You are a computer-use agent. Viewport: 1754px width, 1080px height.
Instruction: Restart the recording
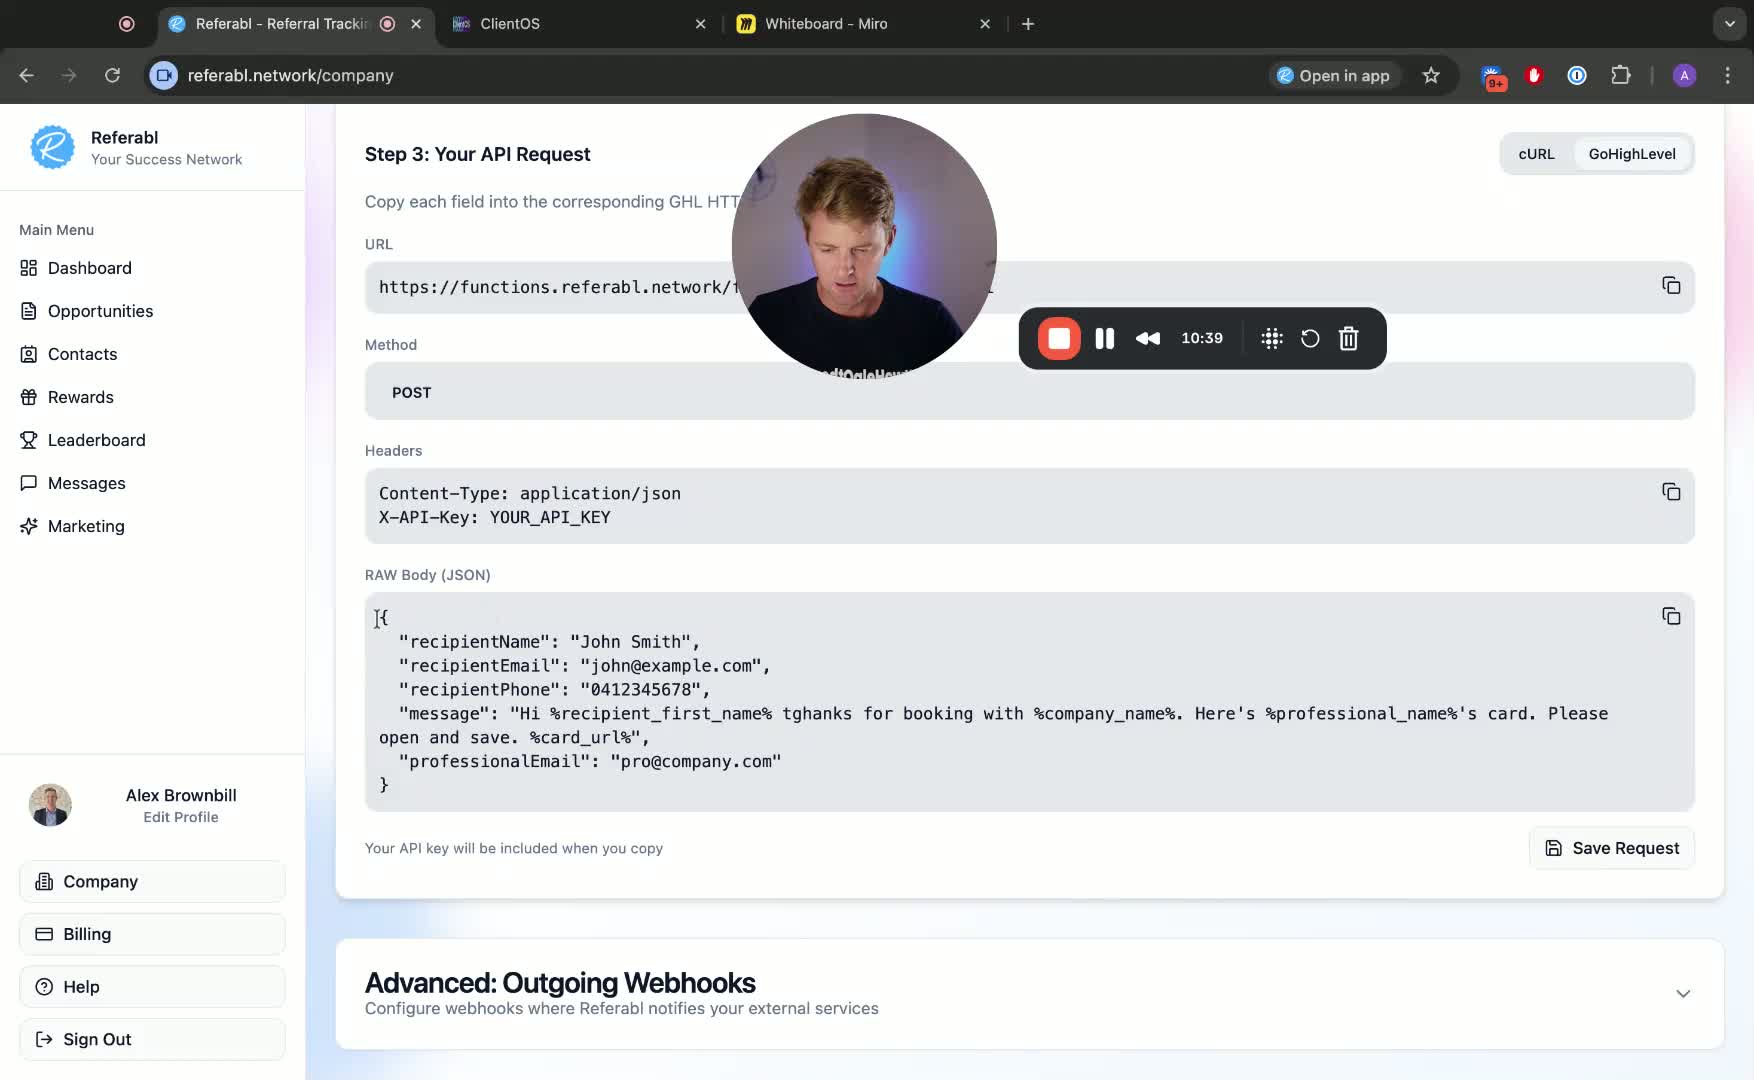(x=1310, y=338)
